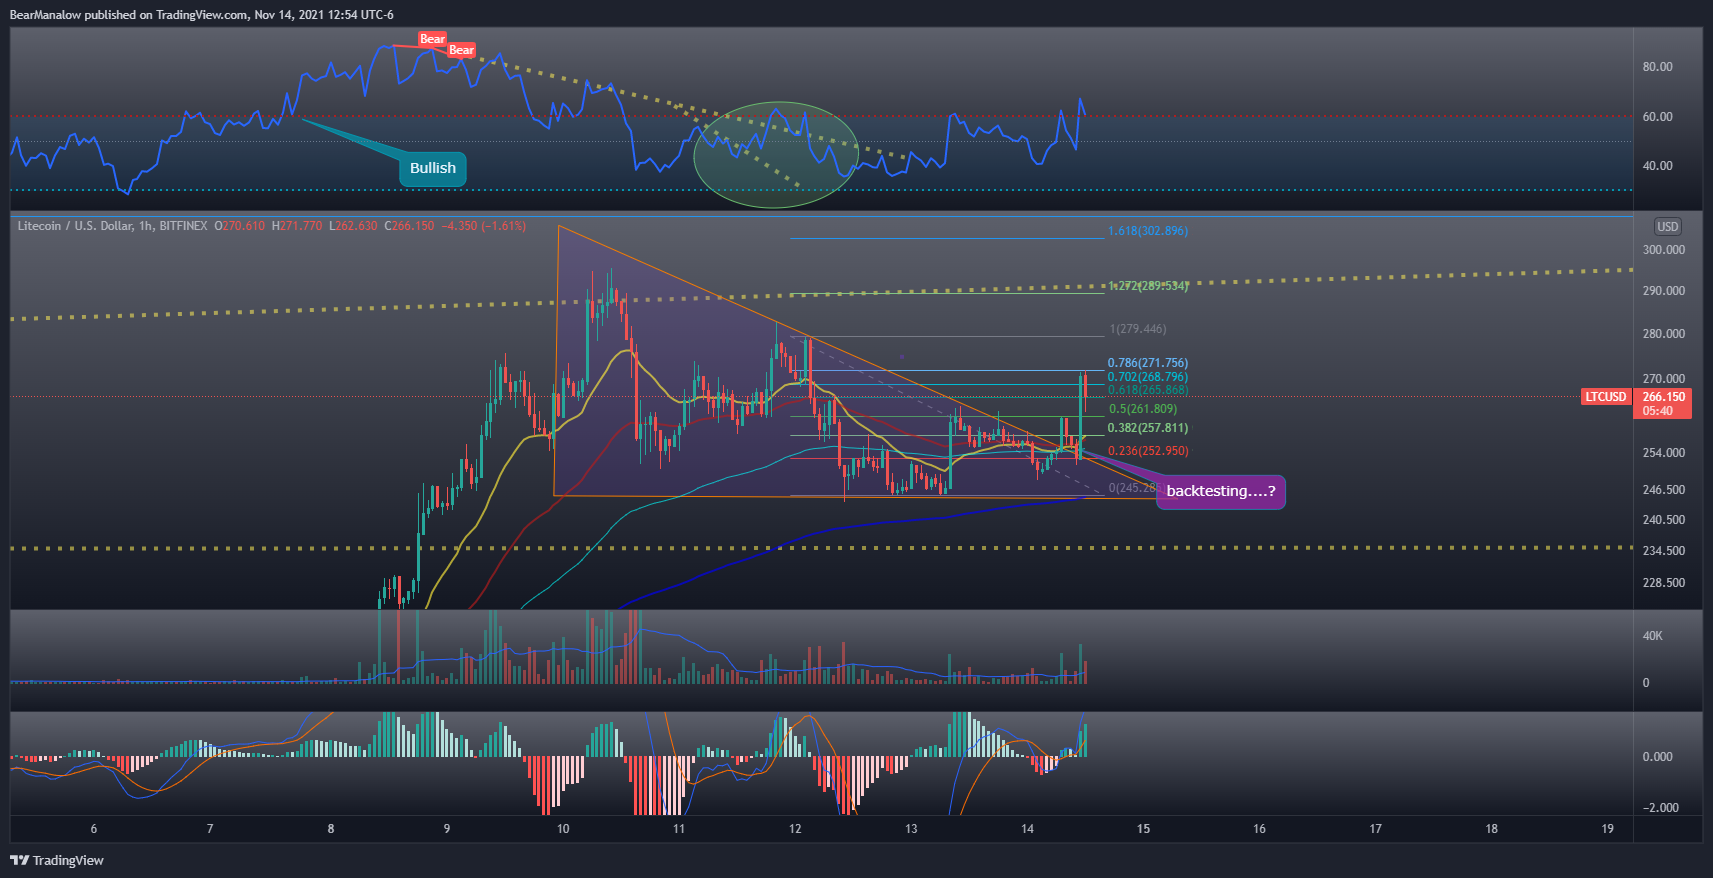Click the 0.5(261.809) Fibonacci label
This screenshot has width=1713, height=878.
click(x=1143, y=409)
